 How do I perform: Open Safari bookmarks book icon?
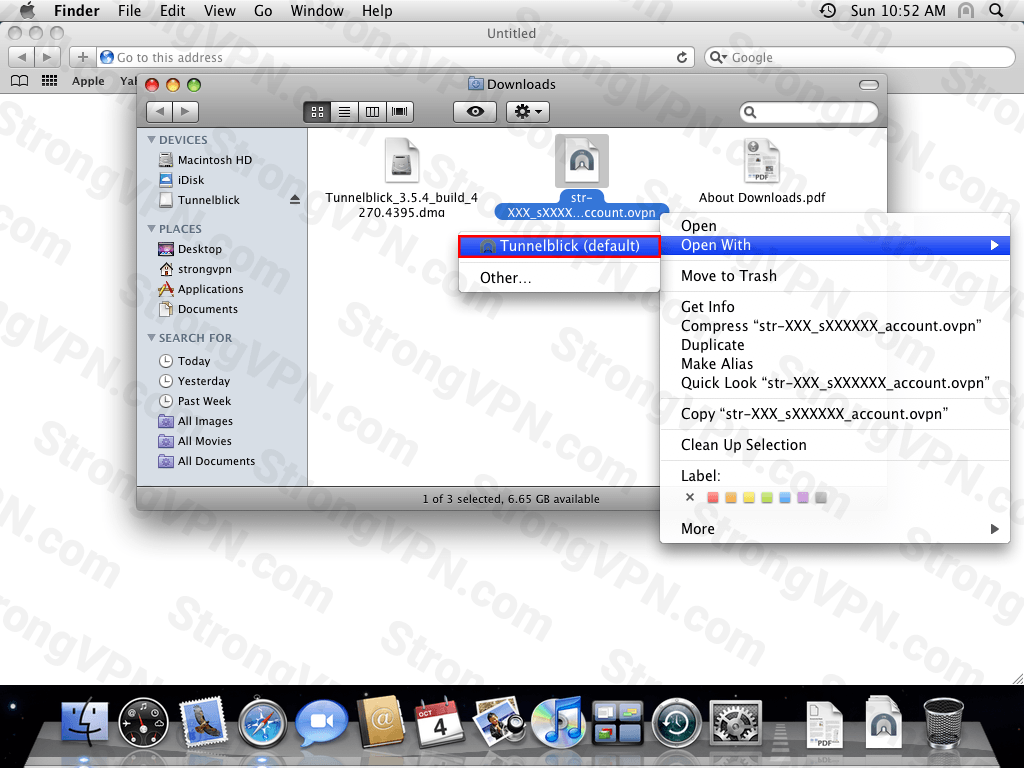(20, 81)
